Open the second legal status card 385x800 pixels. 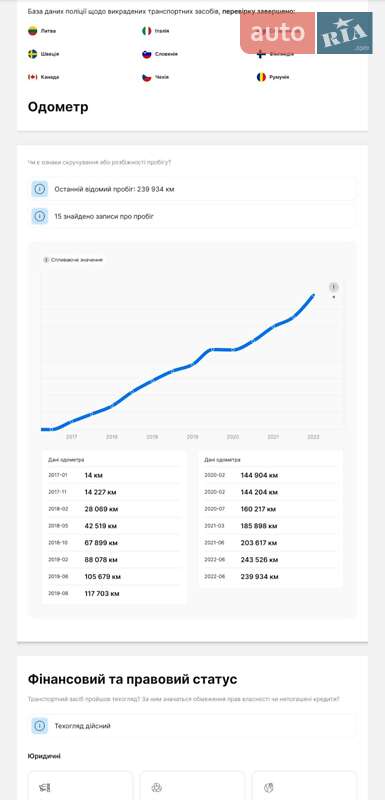tap(192, 785)
